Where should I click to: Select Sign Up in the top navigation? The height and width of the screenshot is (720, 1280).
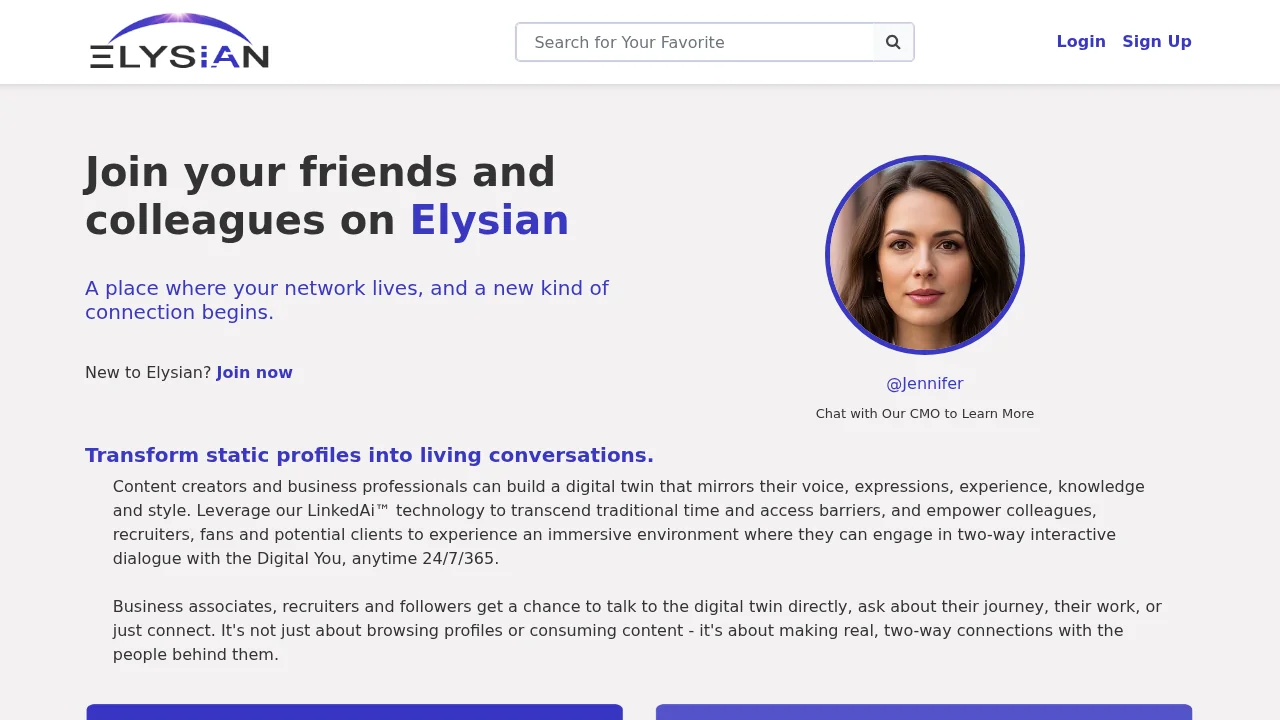coord(1157,41)
